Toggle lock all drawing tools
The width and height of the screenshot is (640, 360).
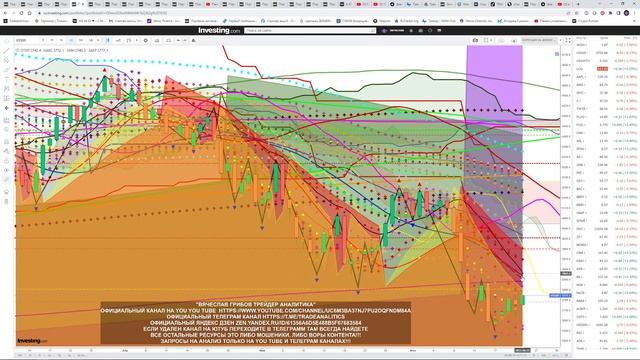6,161
